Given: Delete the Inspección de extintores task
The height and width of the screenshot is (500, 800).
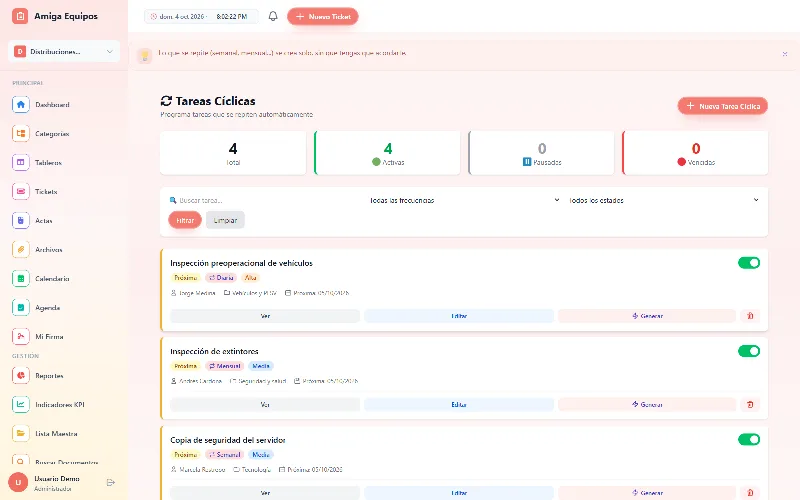Looking at the screenshot, I should [750, 405].
